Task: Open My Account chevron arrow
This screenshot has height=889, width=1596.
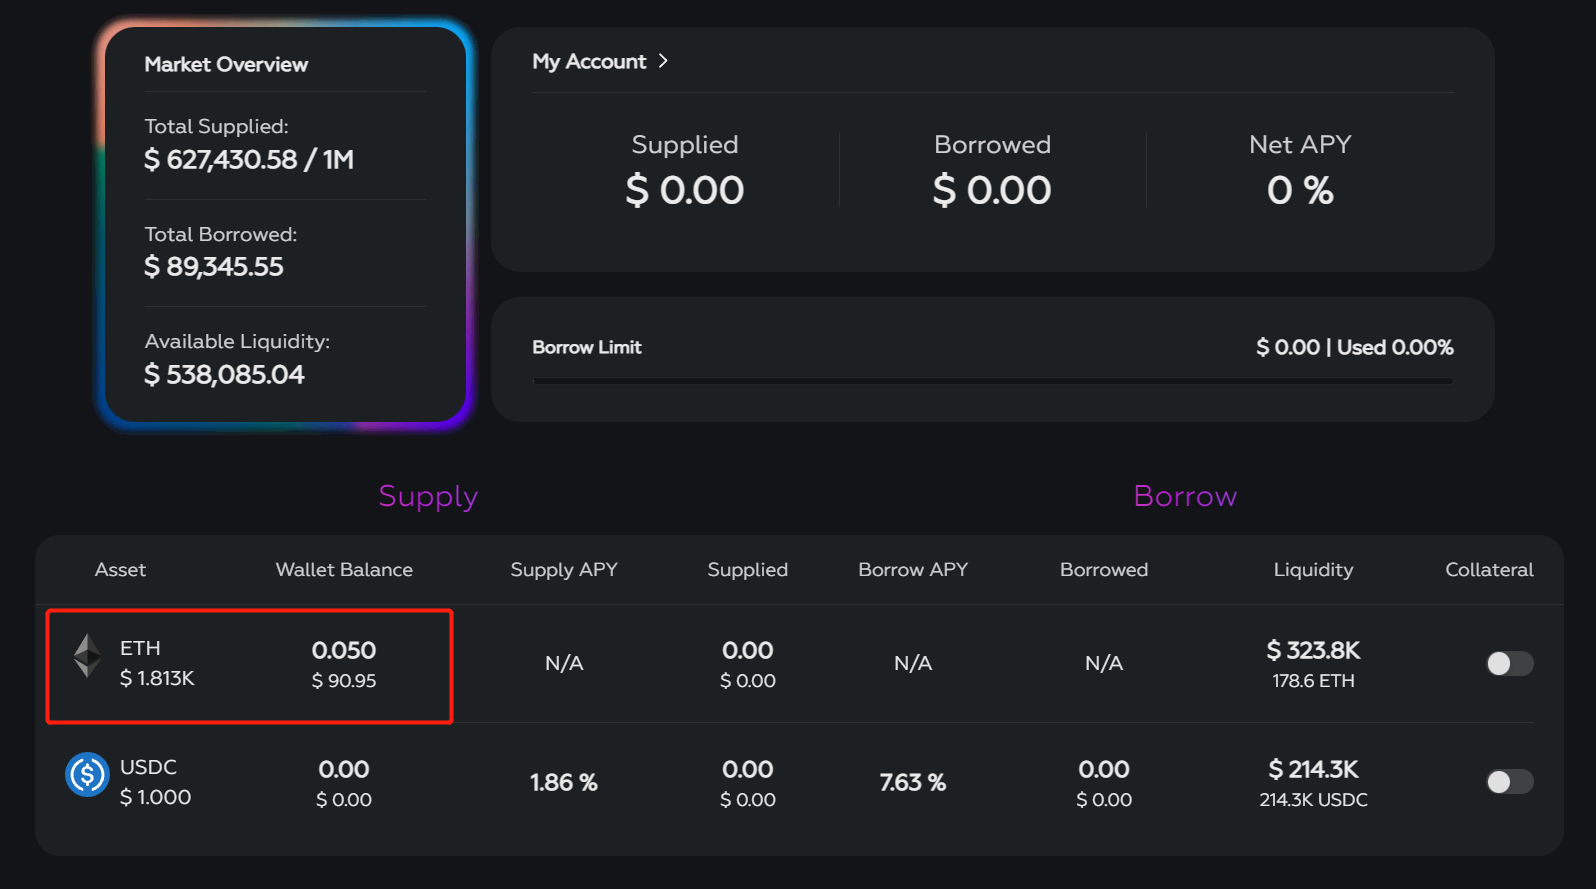Action: point(663,61)
